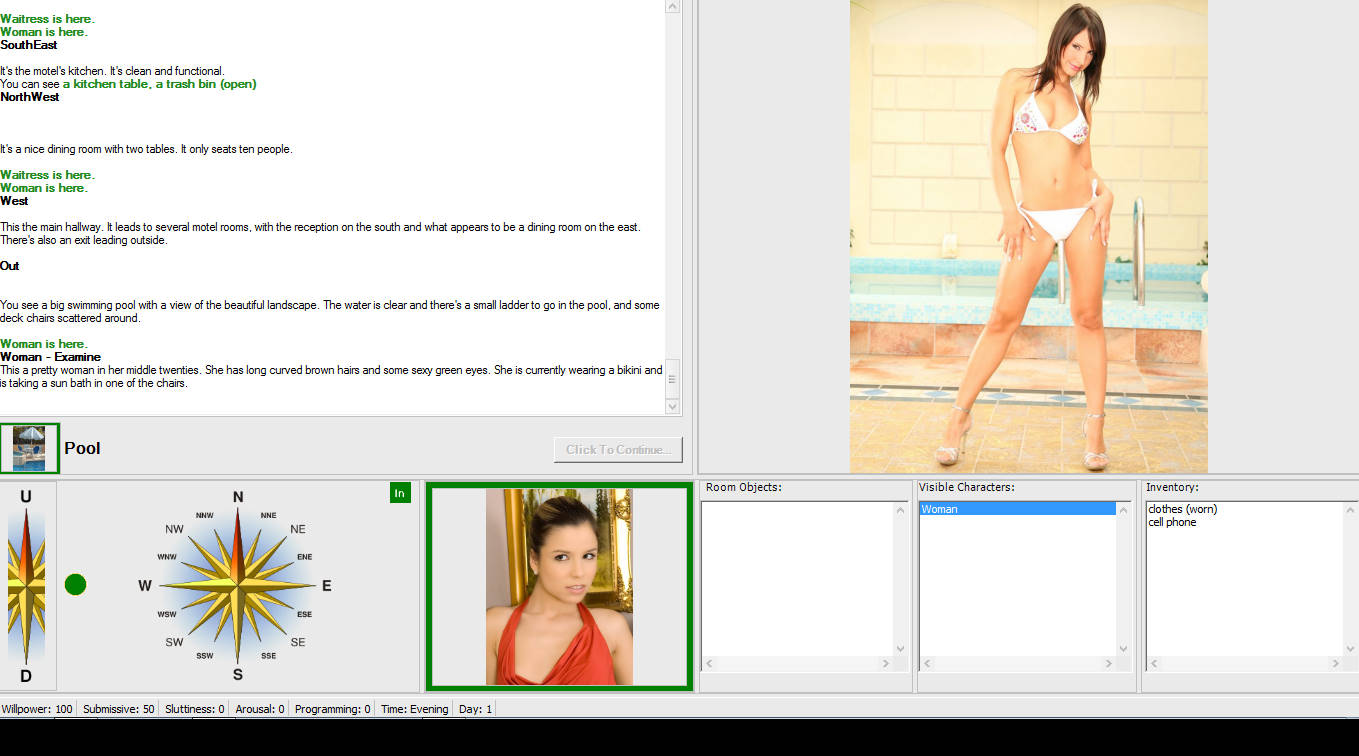
Task: Click the green circle indicator
Action: [75, 584]
